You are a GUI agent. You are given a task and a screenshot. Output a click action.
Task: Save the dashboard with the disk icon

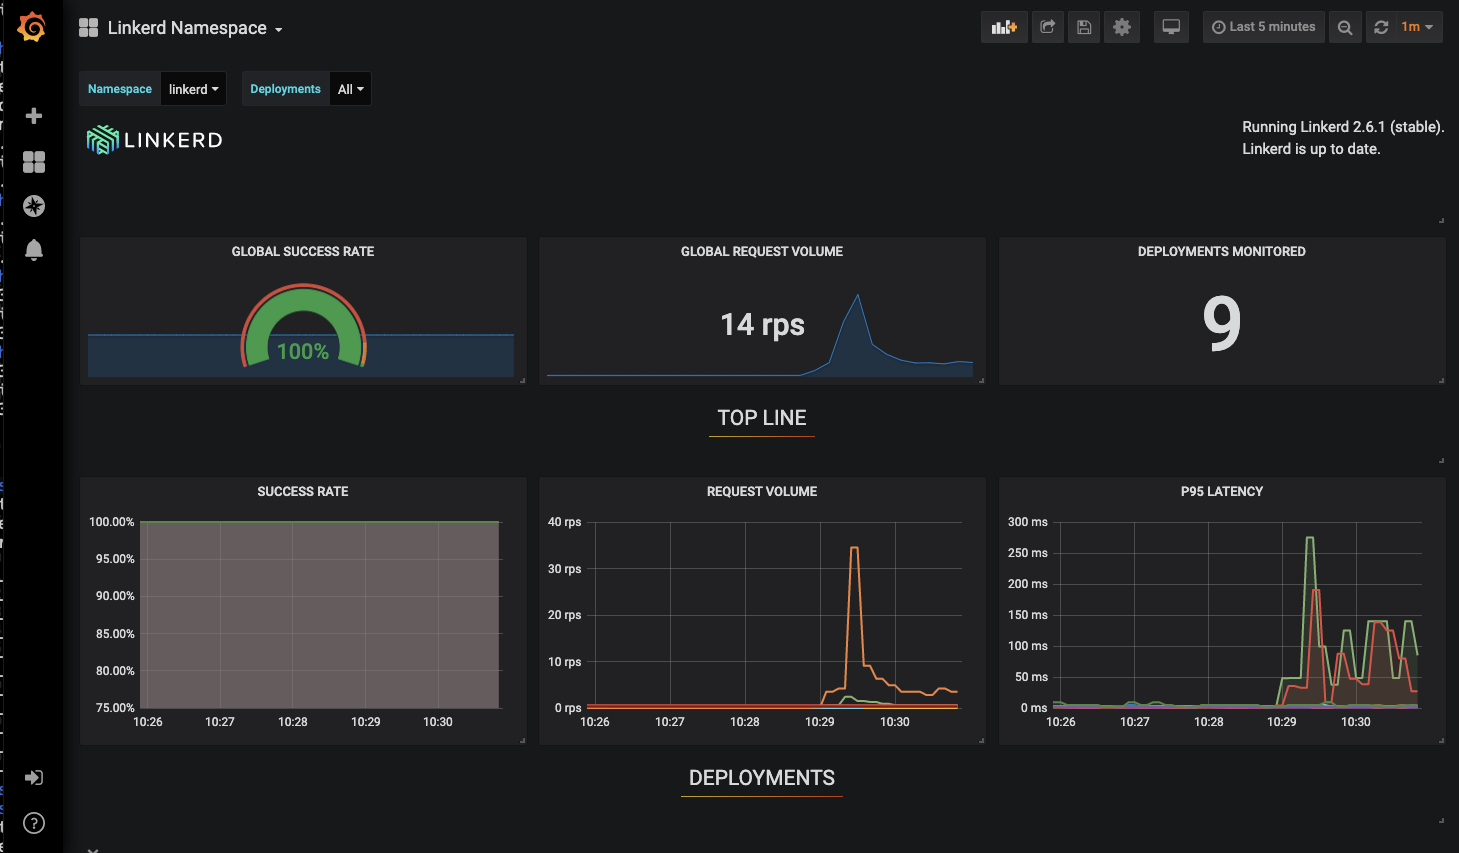click(1084, 27)
